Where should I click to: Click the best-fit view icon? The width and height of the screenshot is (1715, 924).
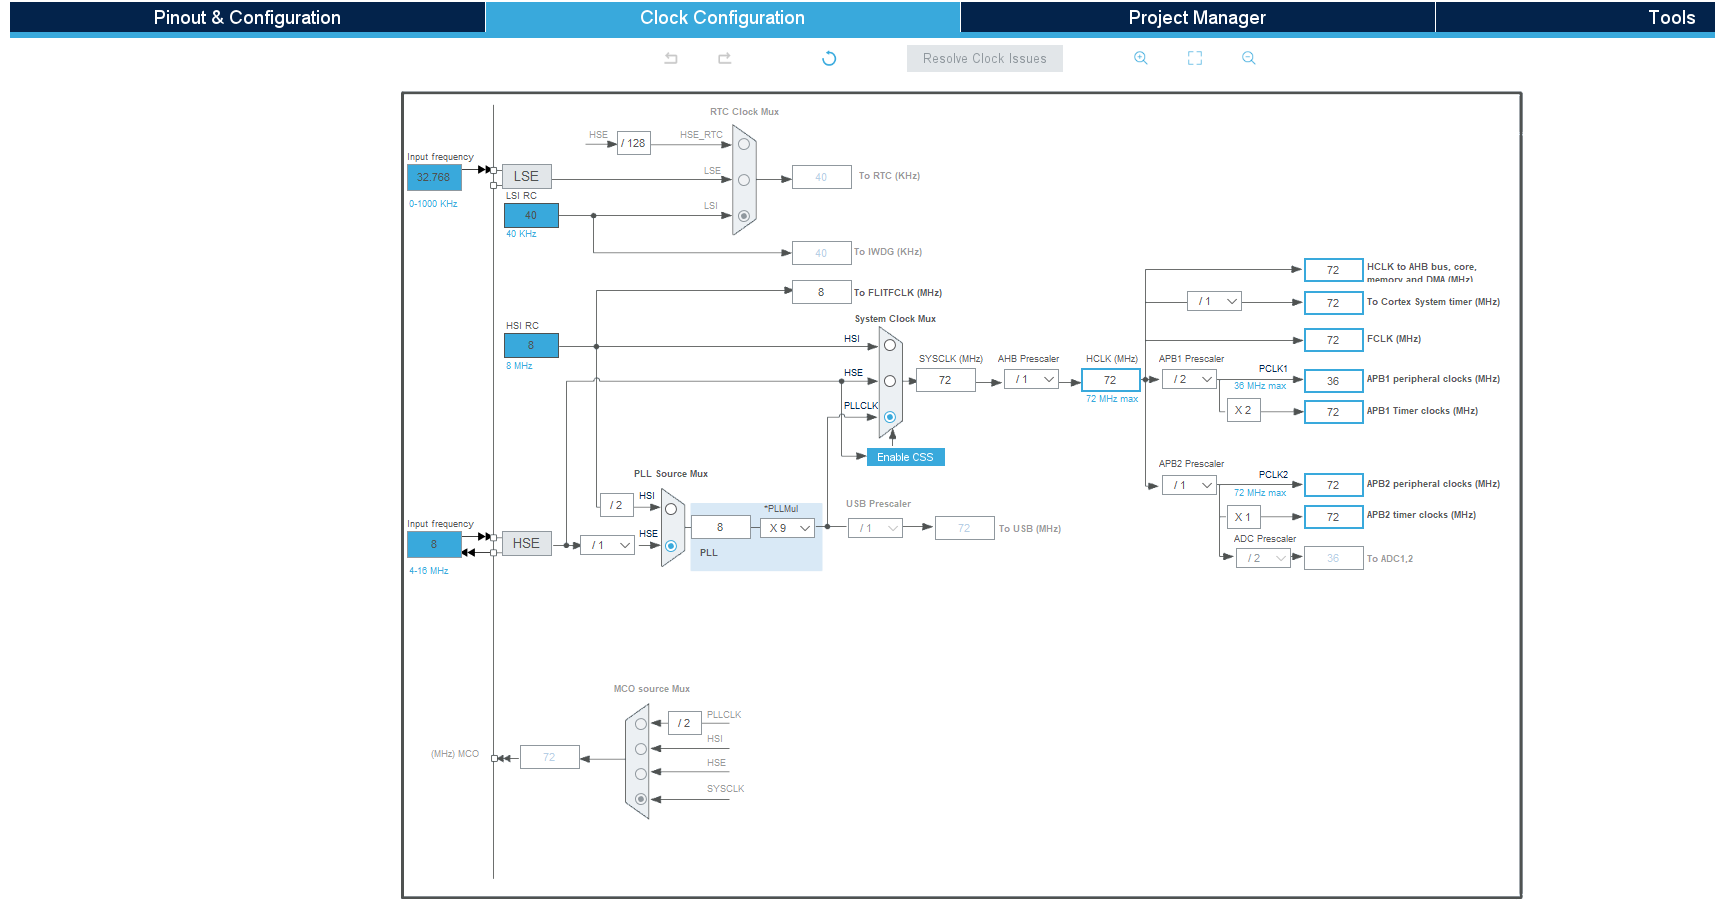[1194, 58]
